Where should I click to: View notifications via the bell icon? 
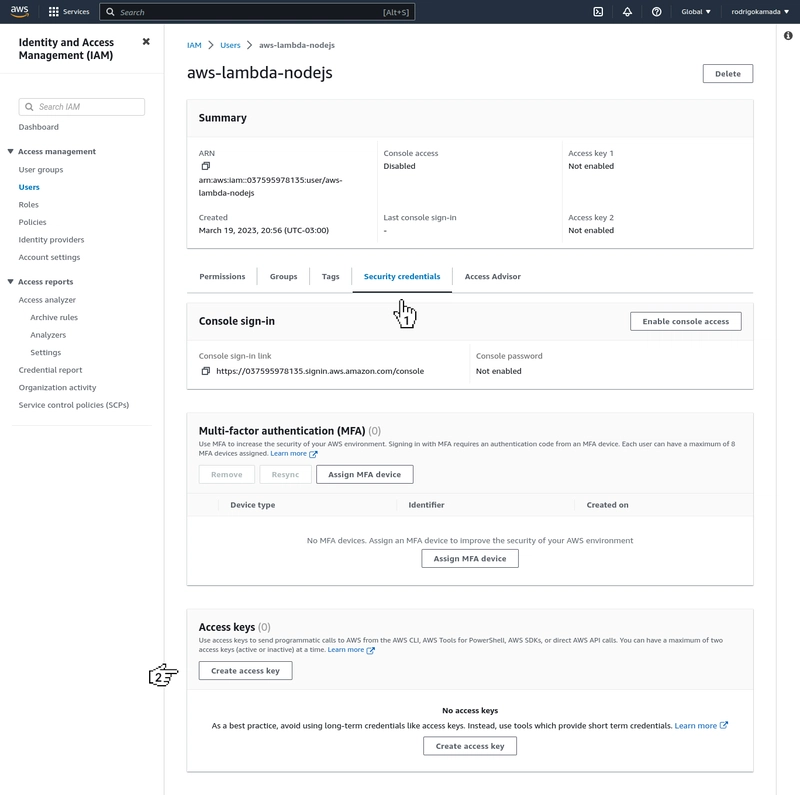tap(625, 11)
